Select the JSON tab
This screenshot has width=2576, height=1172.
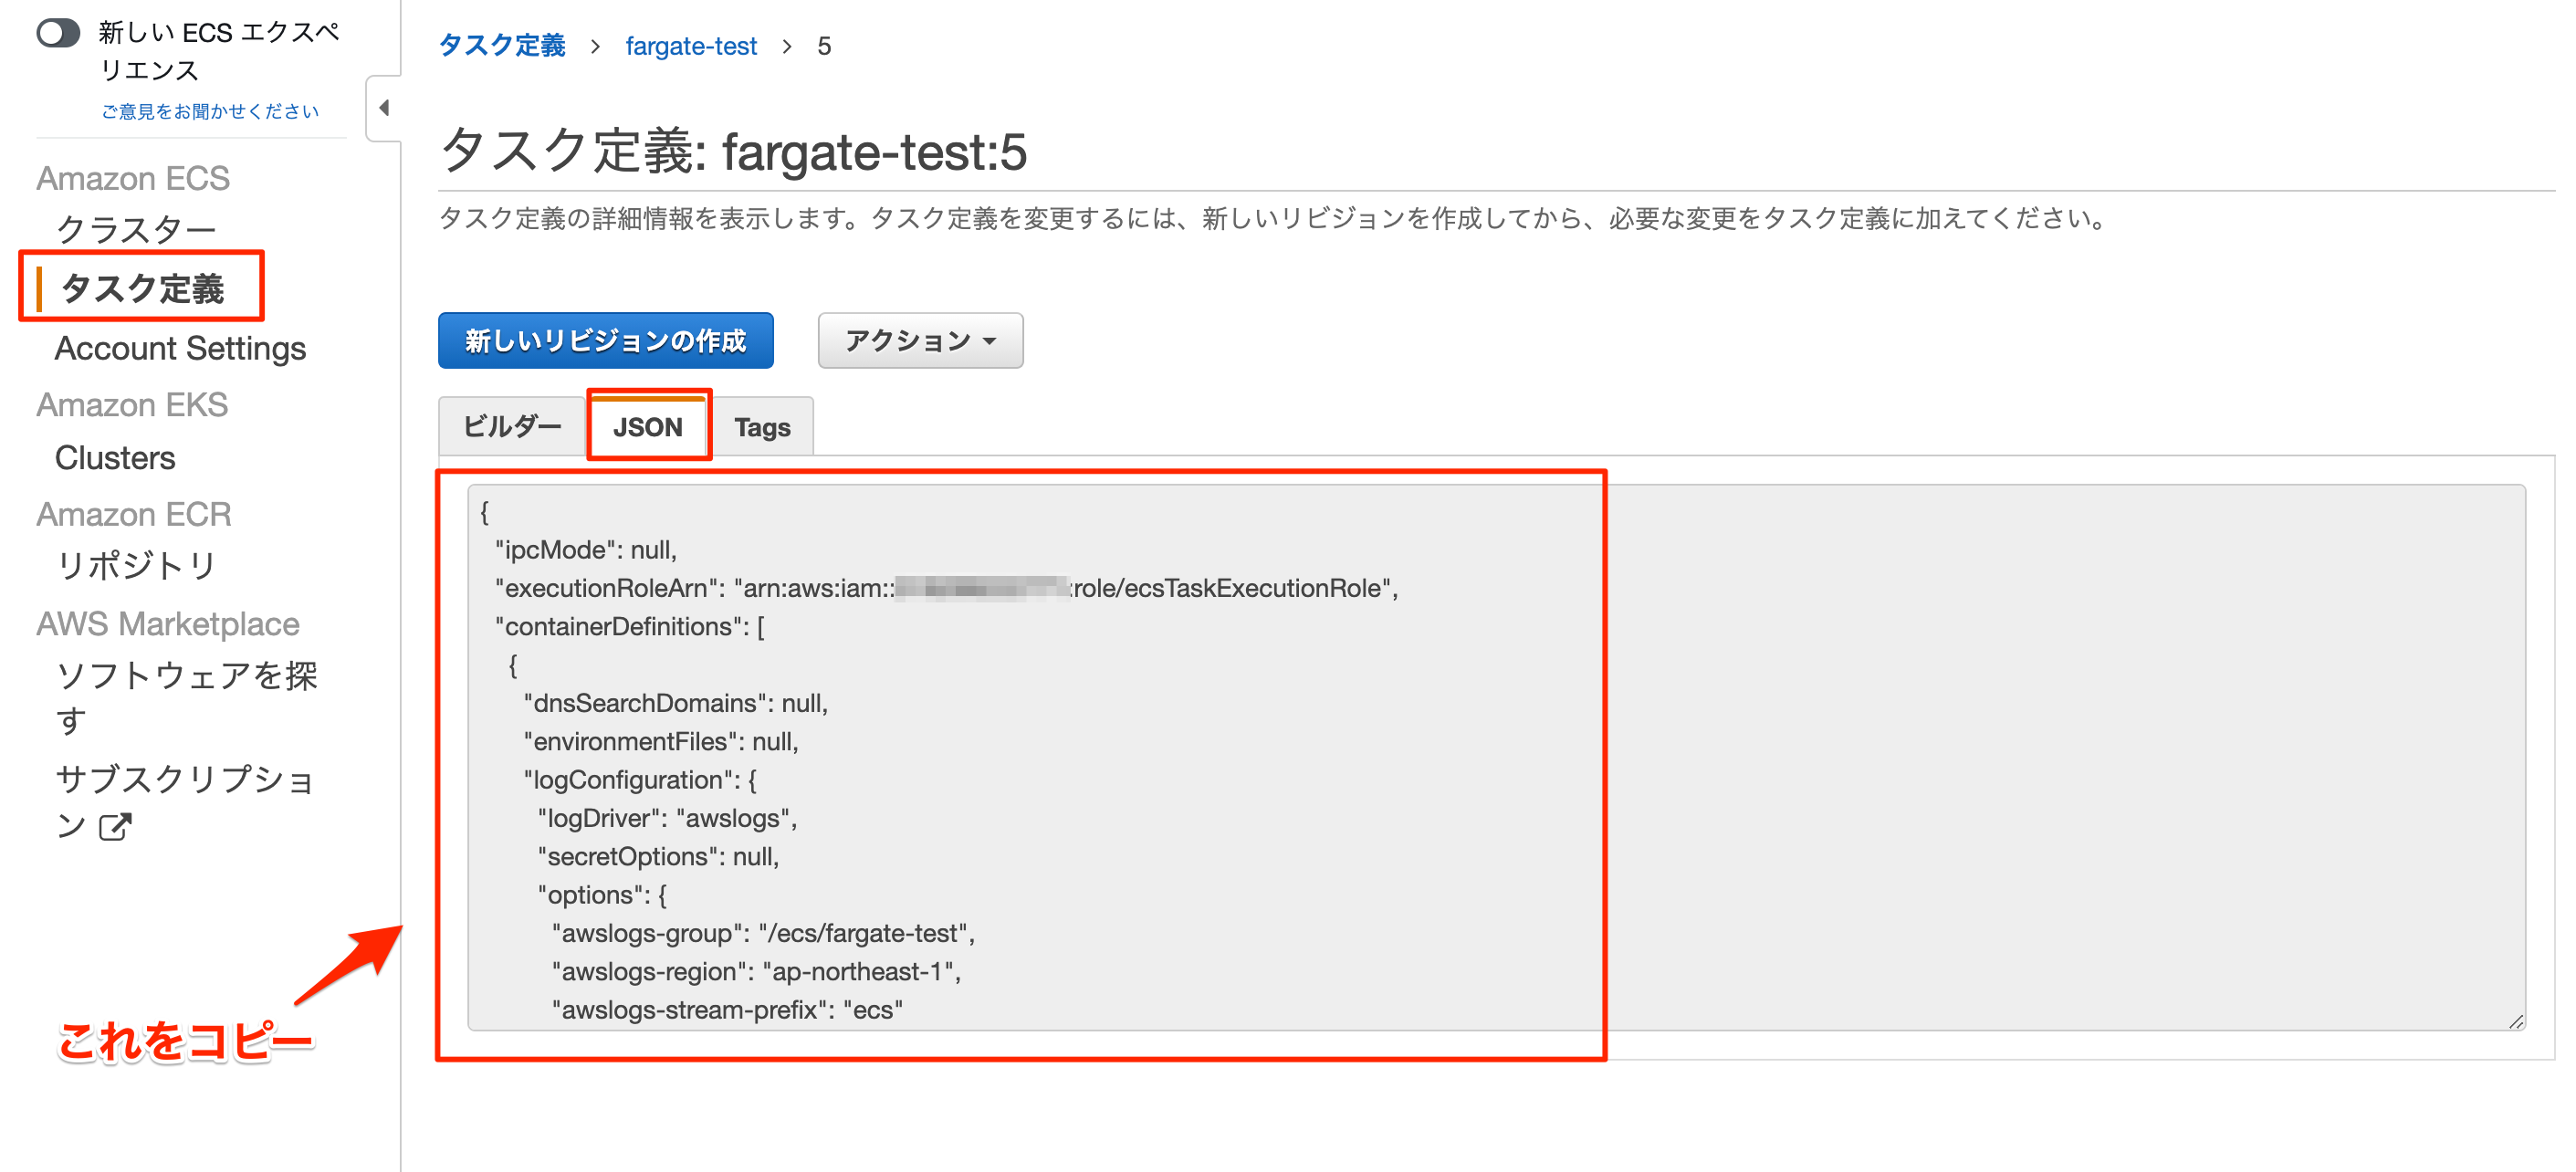click(x=648, y=426)
